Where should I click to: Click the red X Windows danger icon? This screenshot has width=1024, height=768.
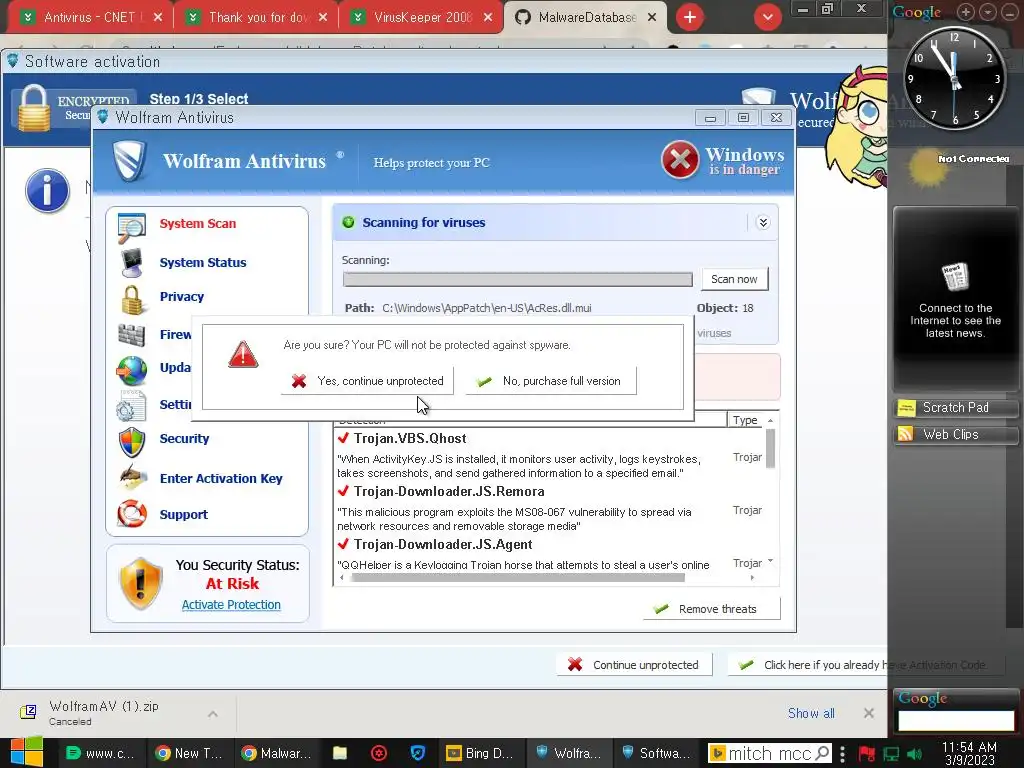click(x=680, y=160)
